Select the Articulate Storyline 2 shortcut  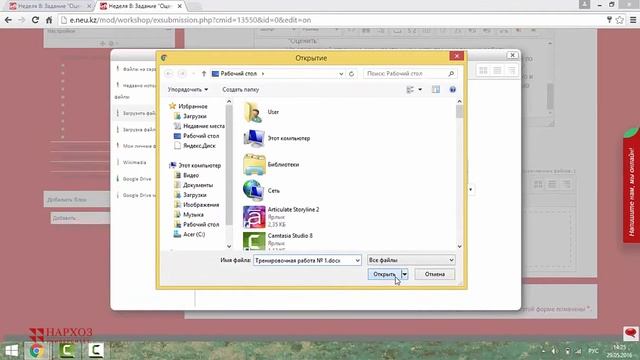[254, 217]
